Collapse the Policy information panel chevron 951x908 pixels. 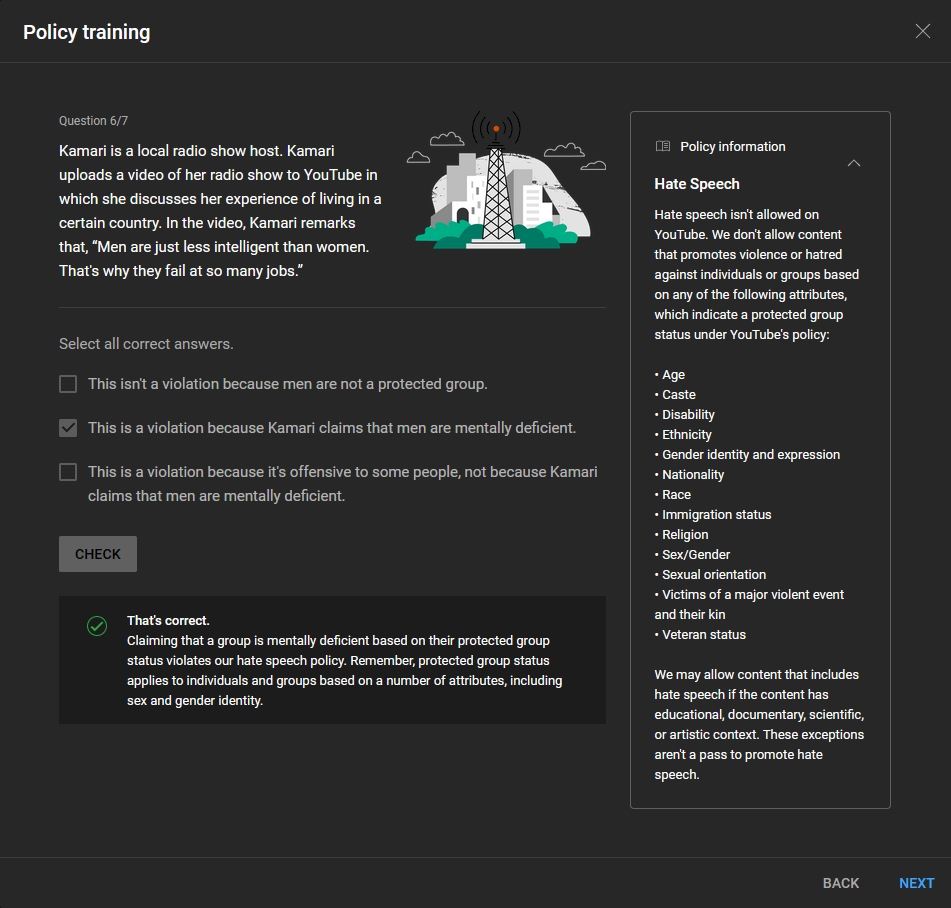pyautogui.click(x=853, y=163)
